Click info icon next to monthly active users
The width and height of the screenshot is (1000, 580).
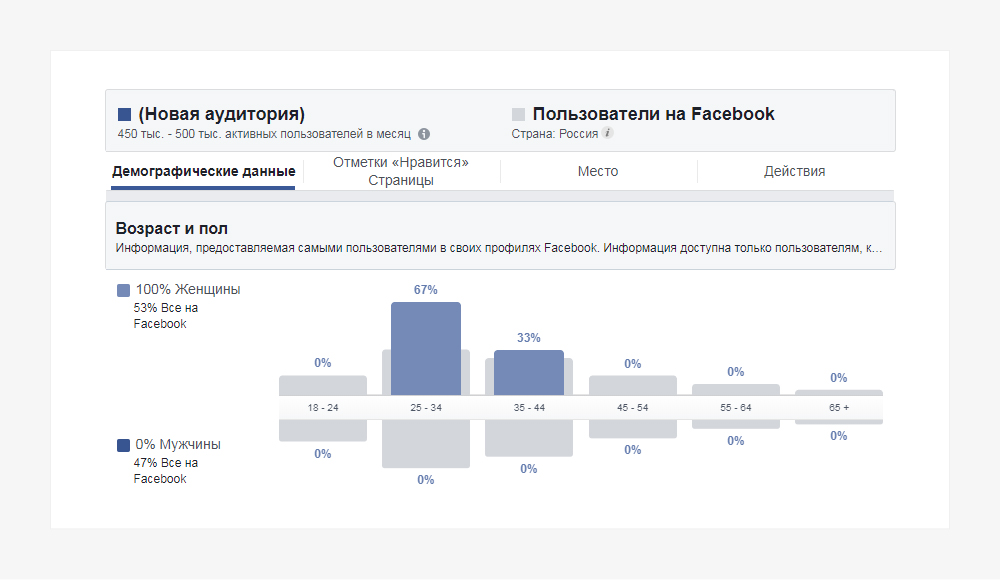[424, 134]
